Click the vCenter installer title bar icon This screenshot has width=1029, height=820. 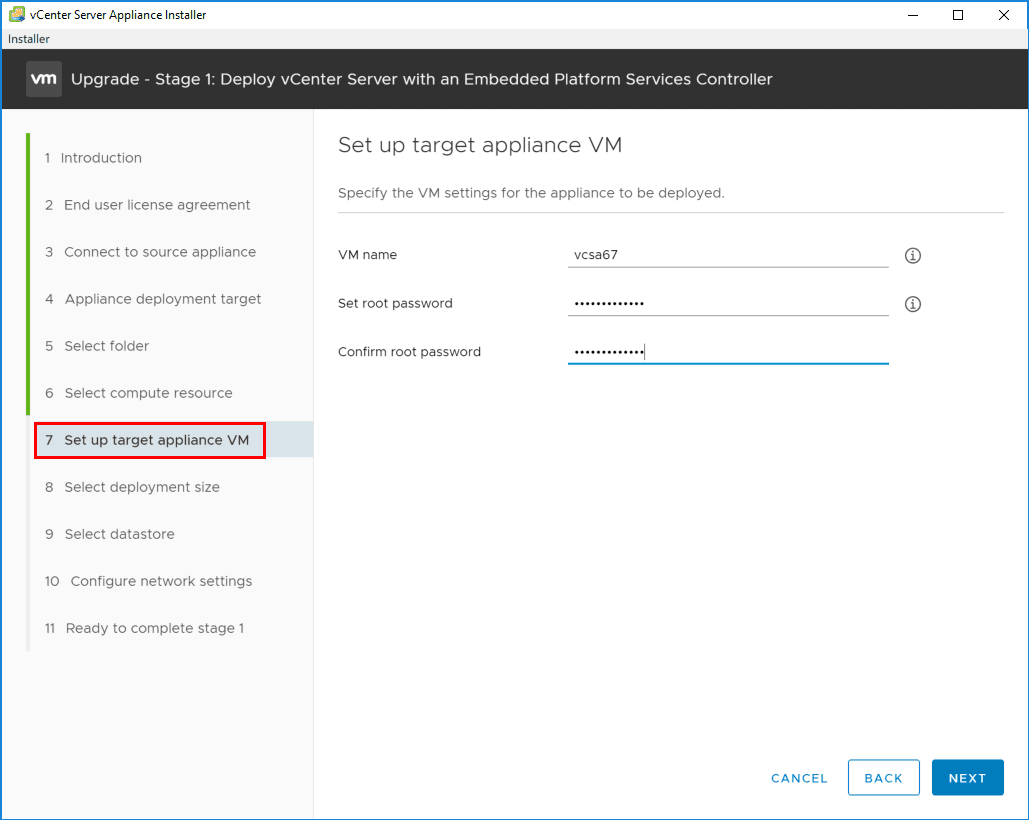16,15
